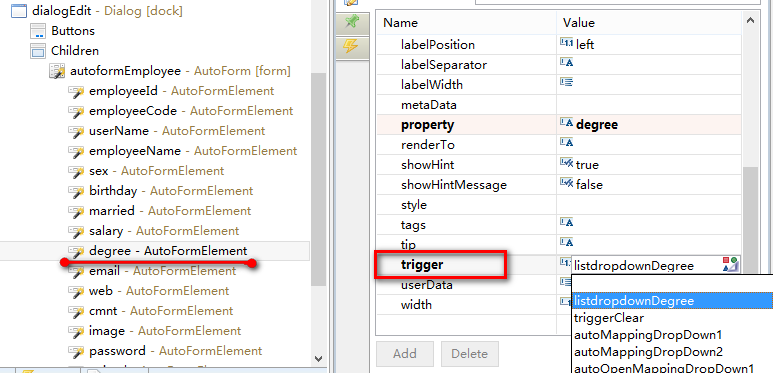Image resolution: width=773 pixels, height=373 pixels.
Task: Select married - AutoFormElement row
Action: click(170, 211)
